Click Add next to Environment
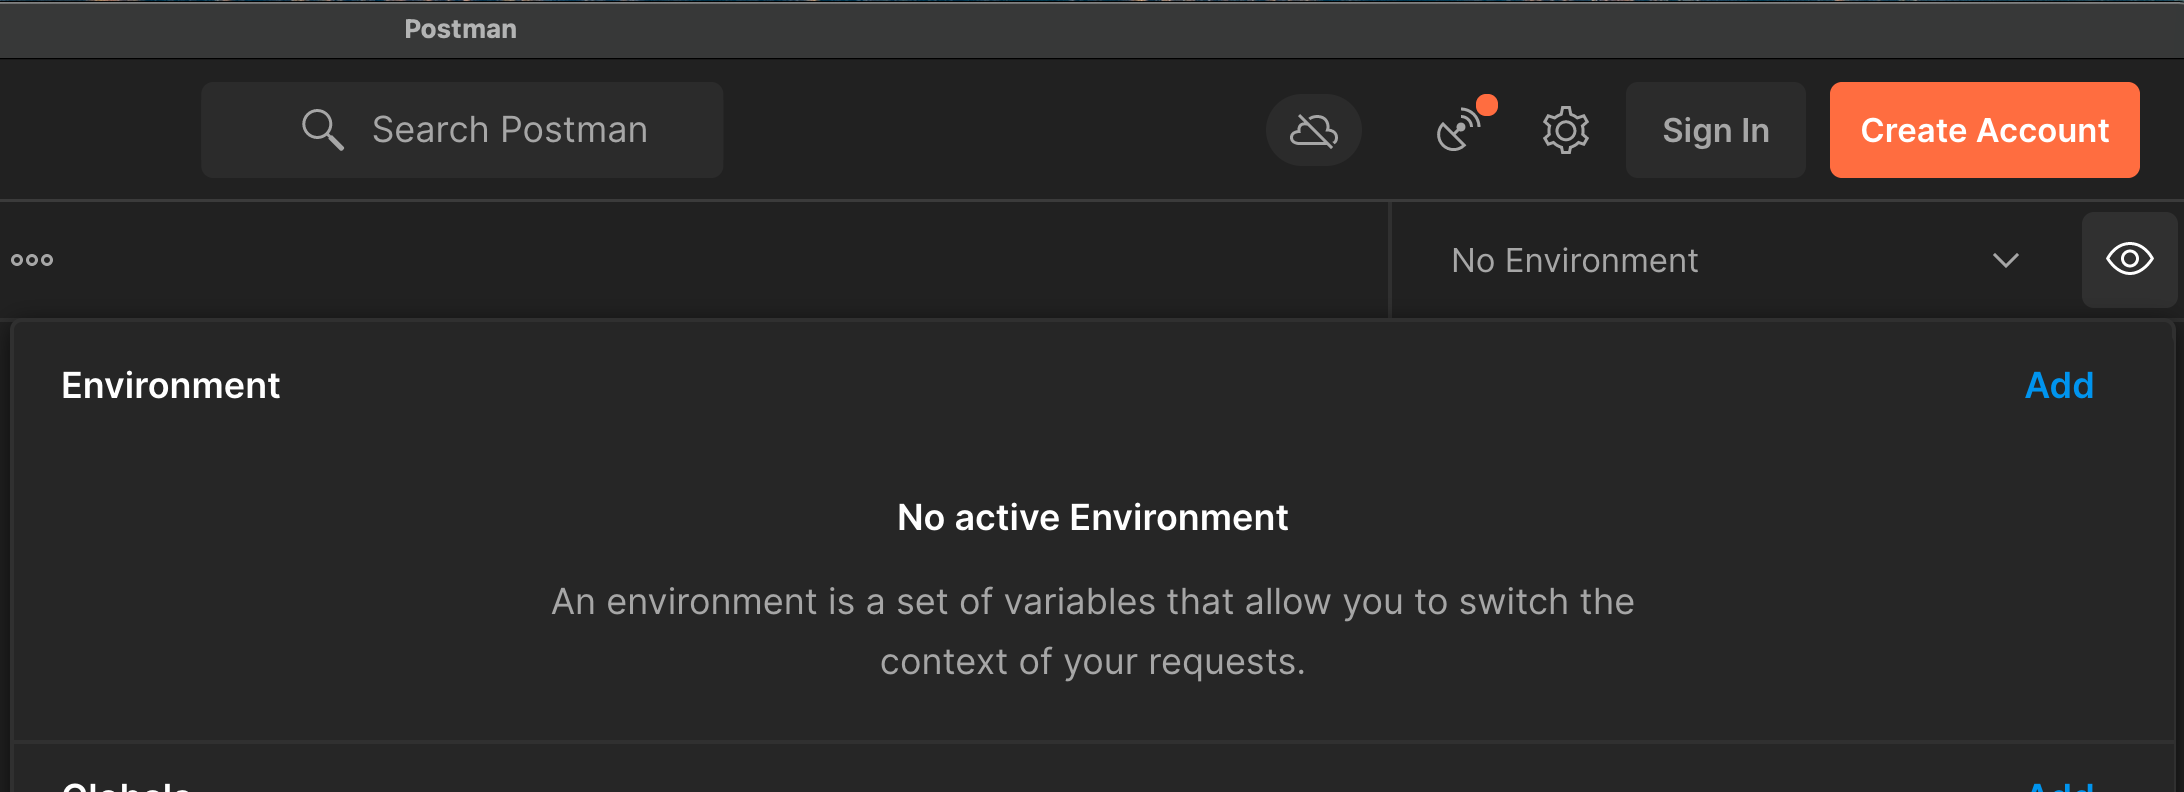The height and width of the screenshot is (792, 2184). 2058,386
